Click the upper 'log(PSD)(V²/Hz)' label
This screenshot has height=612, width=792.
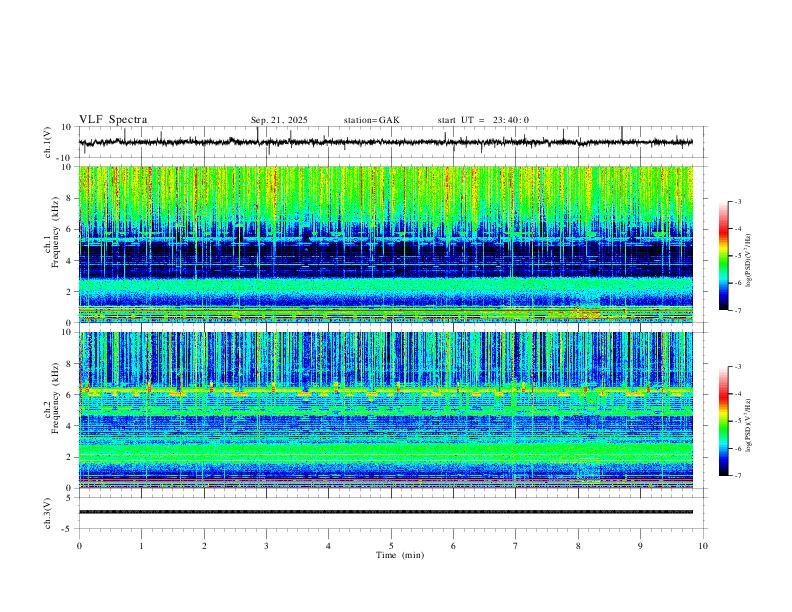748,261
